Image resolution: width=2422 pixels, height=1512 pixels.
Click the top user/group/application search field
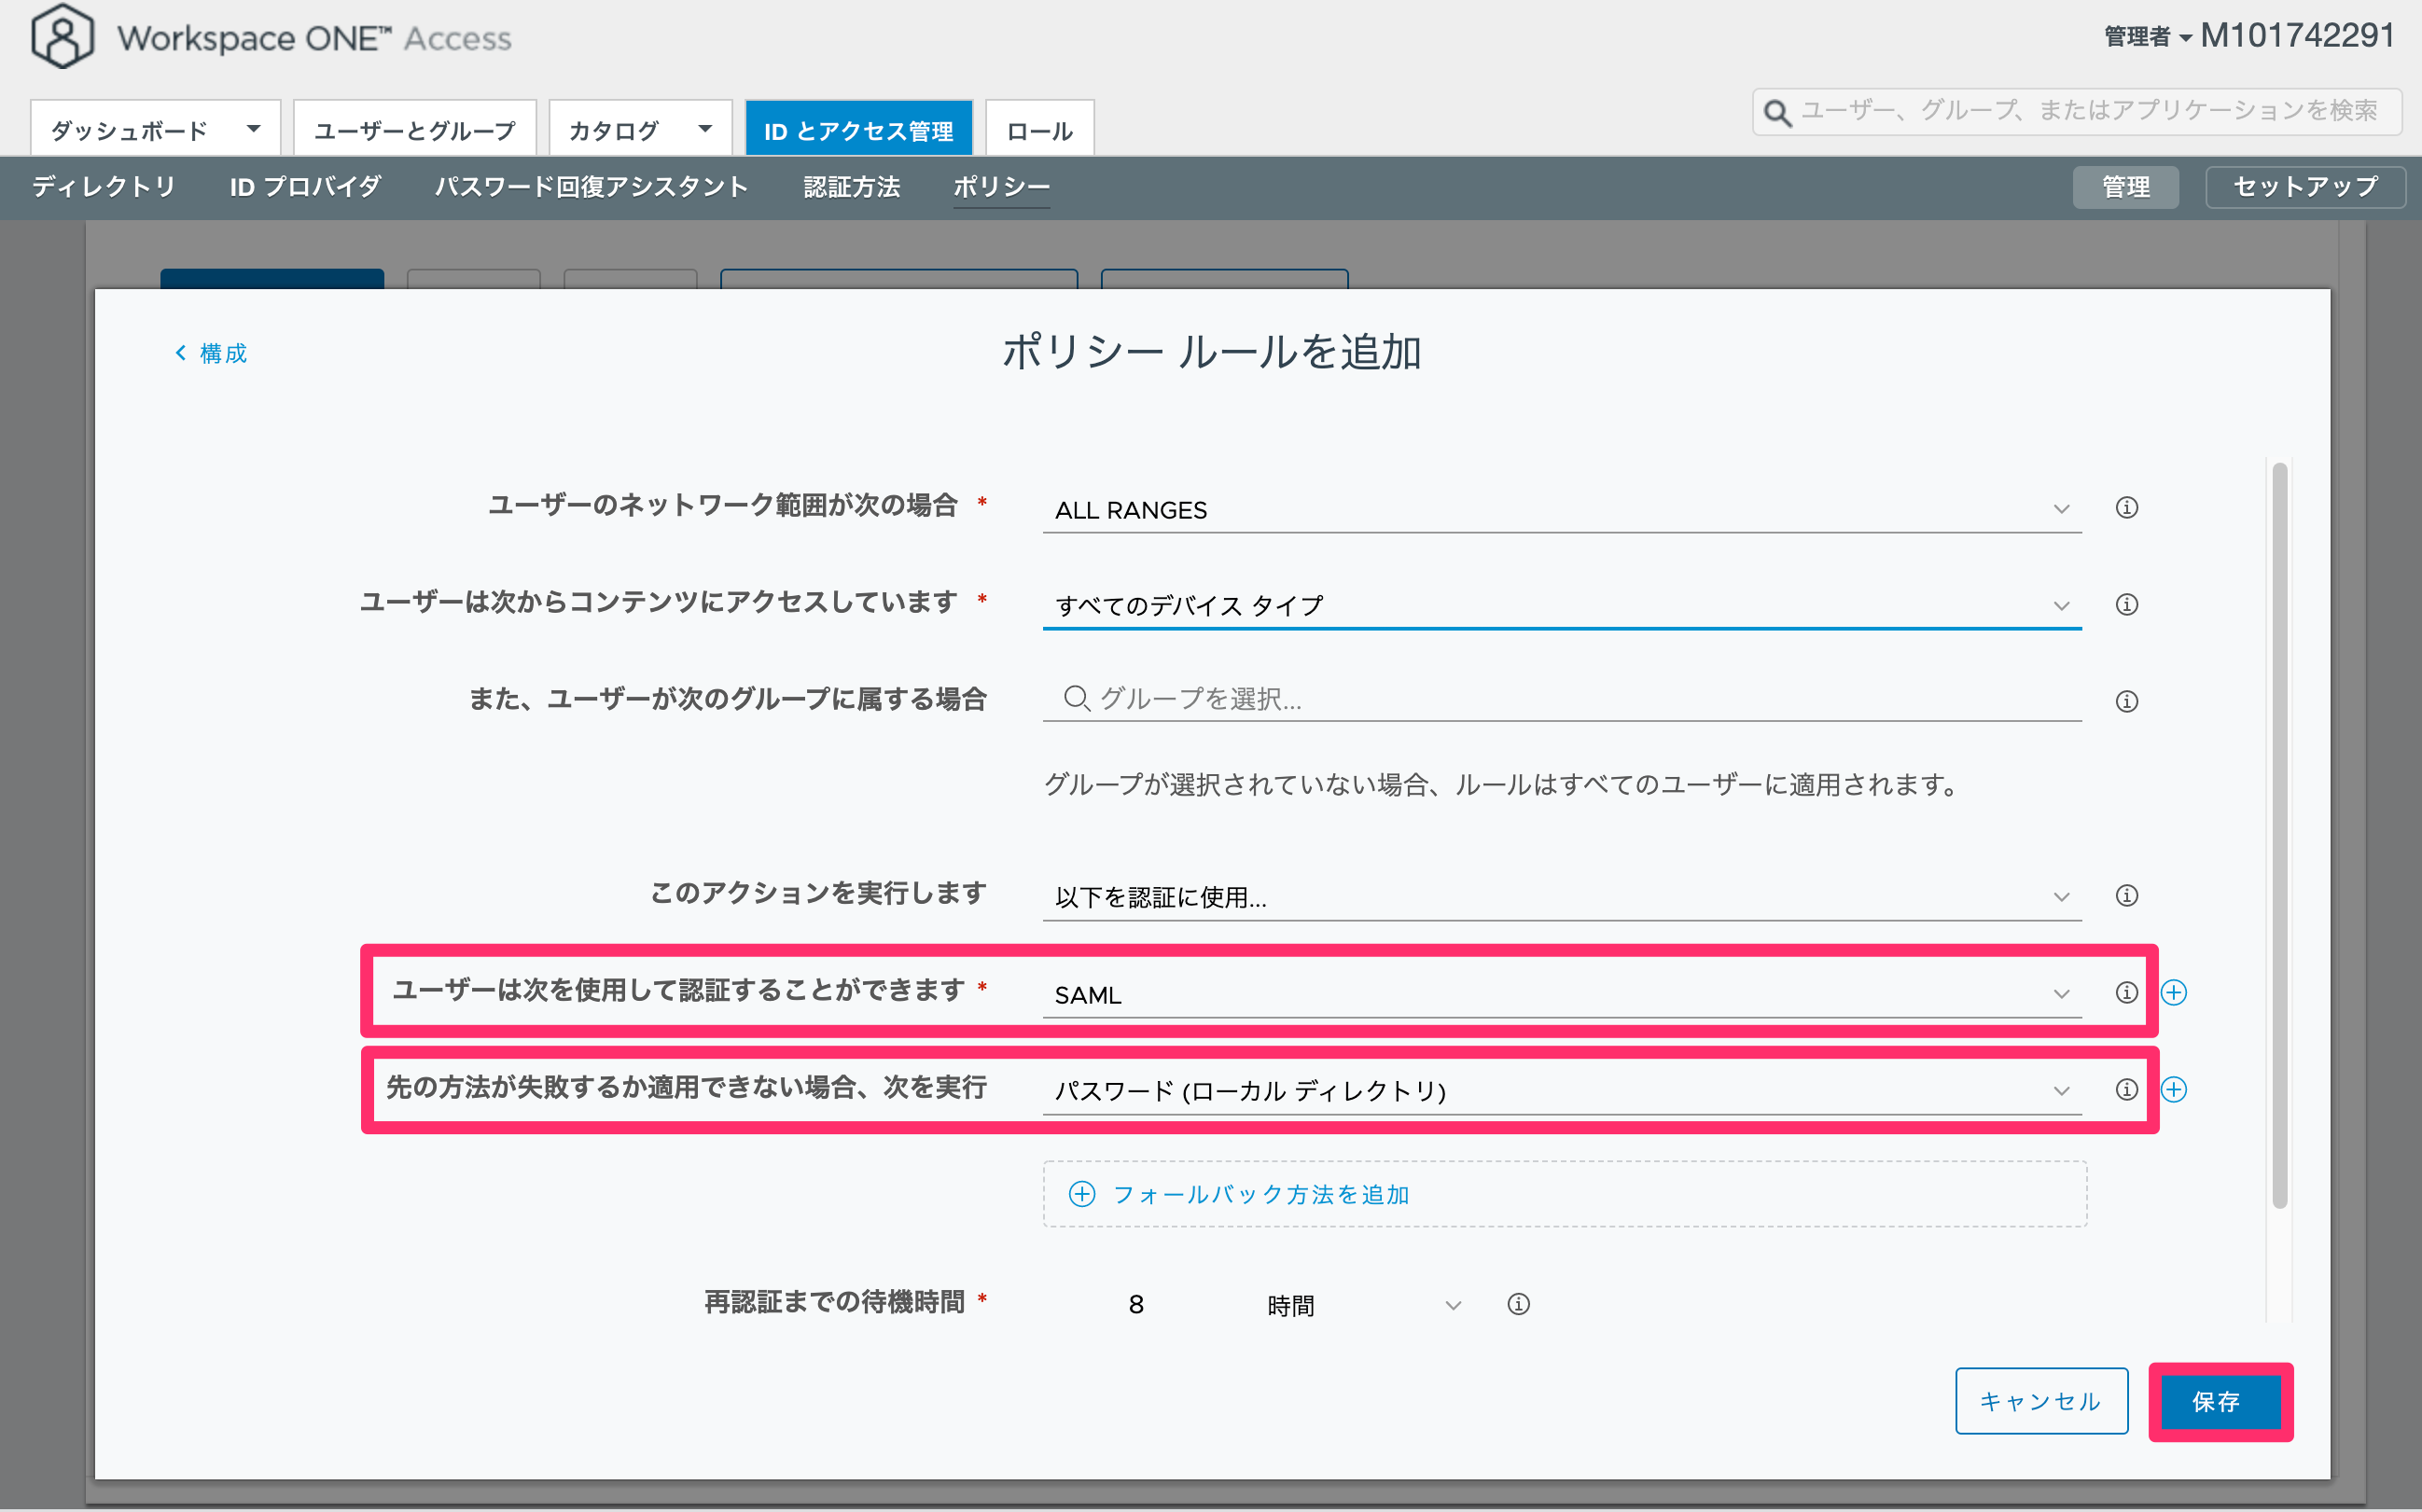click(x=2076, y=111)
